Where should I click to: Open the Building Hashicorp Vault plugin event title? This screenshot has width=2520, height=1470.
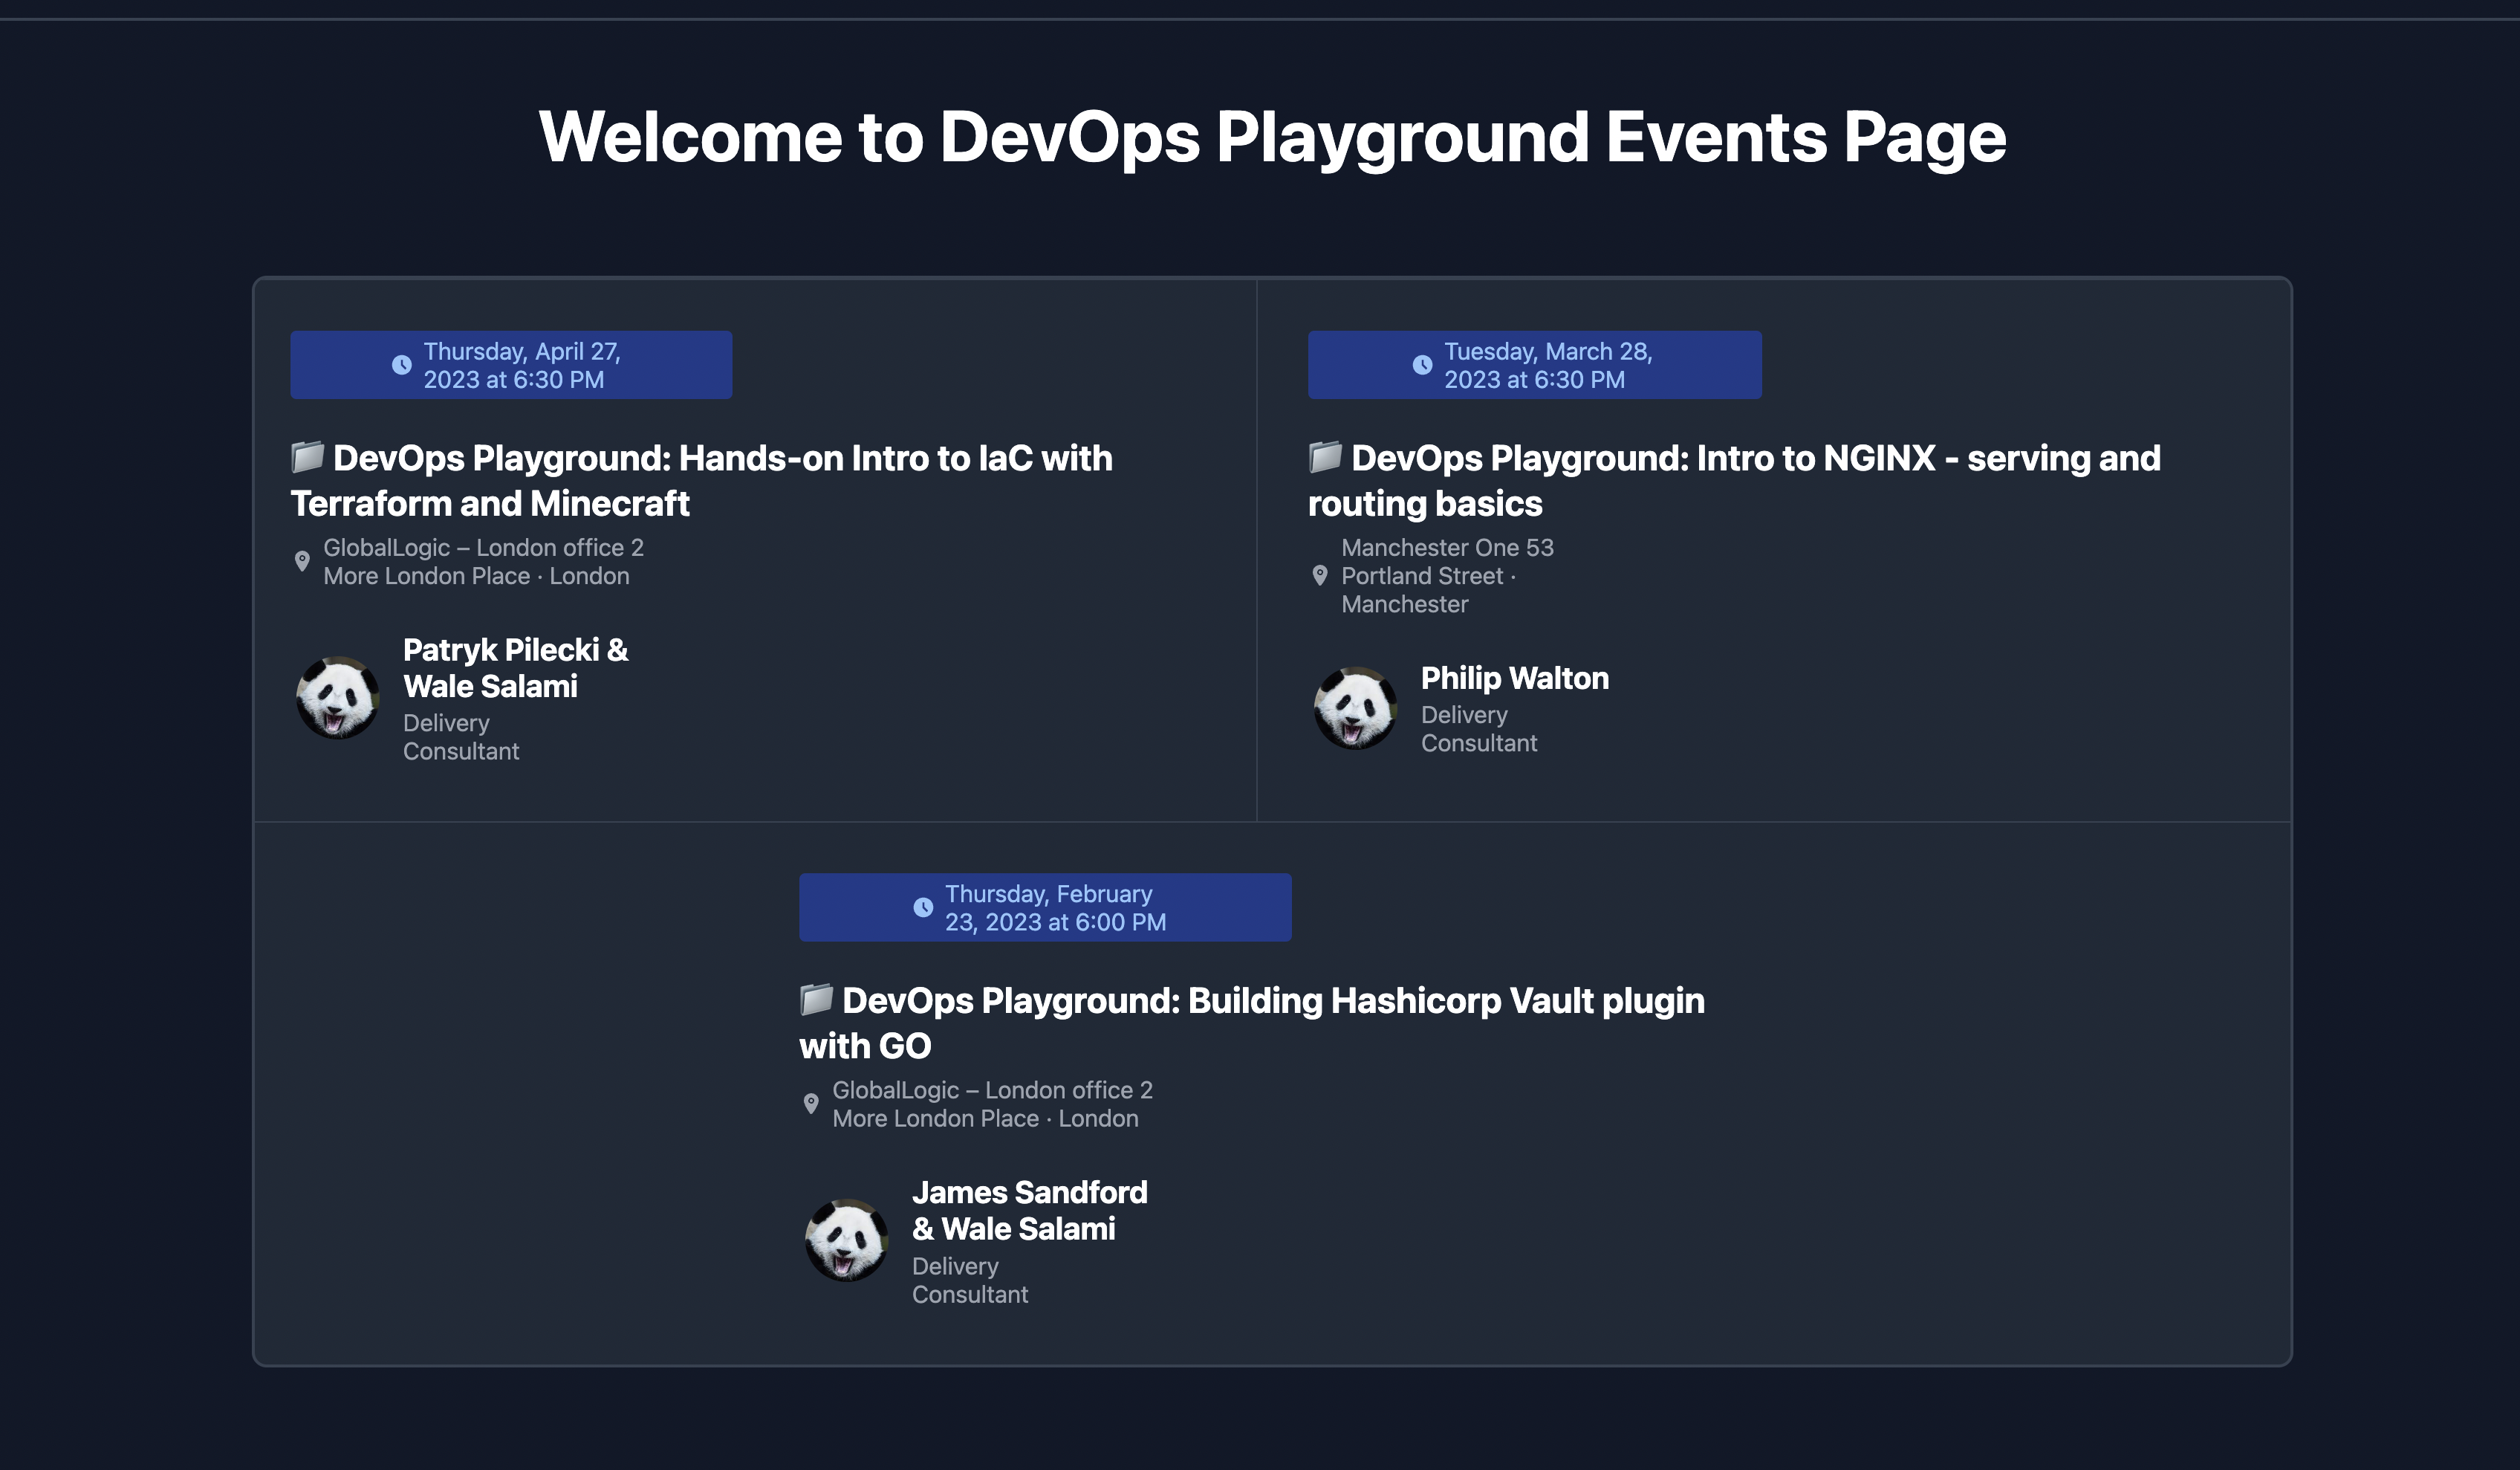tap(1250, 1022)
